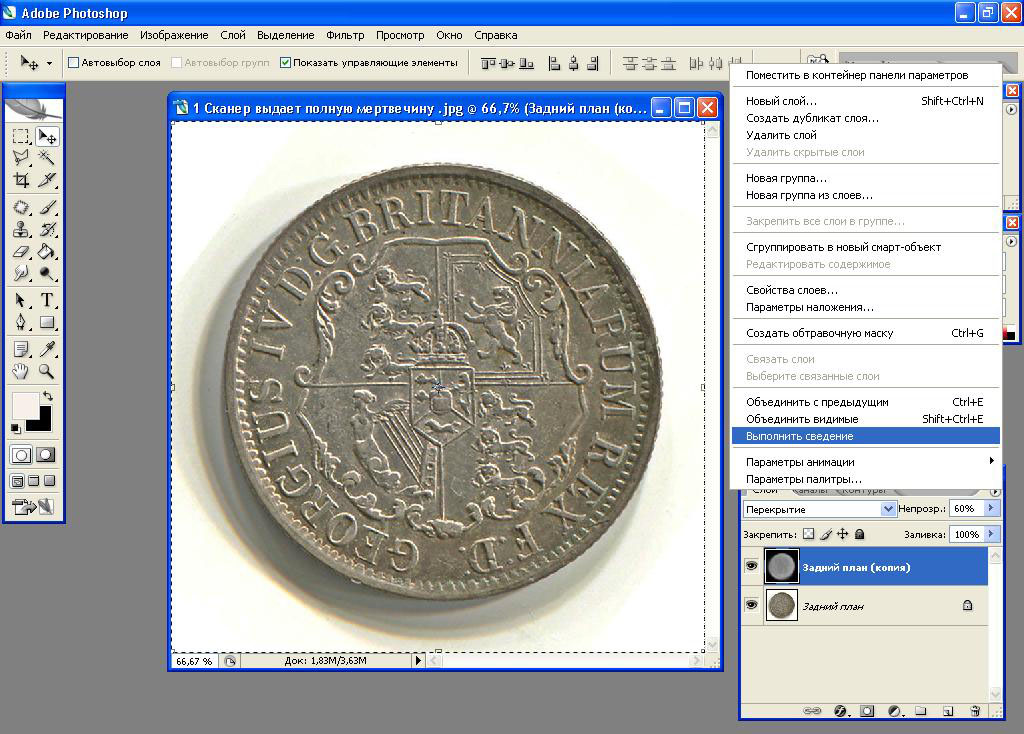The image size is (1024, 734).
Task: Select the Move tool in toolbox
Action: (47, 136)
